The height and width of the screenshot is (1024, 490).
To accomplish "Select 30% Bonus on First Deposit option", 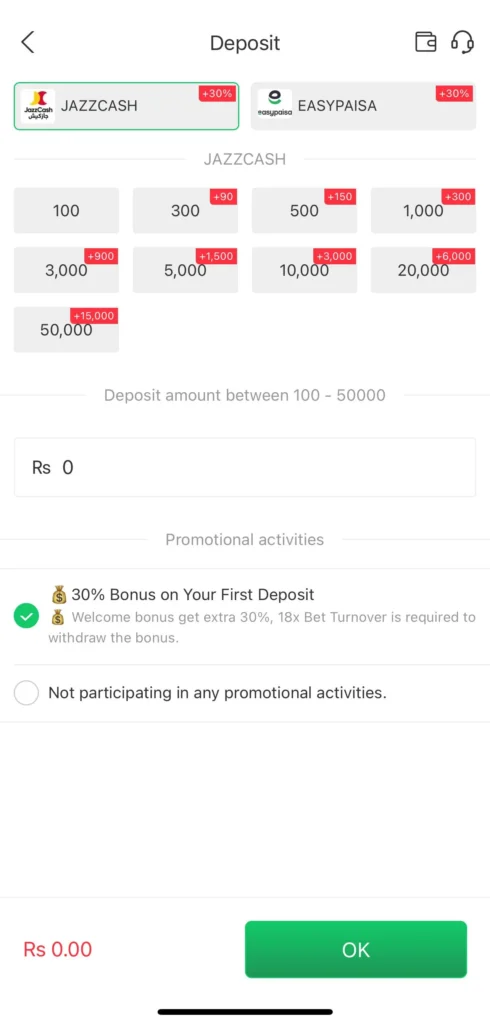I will point(27,616).
